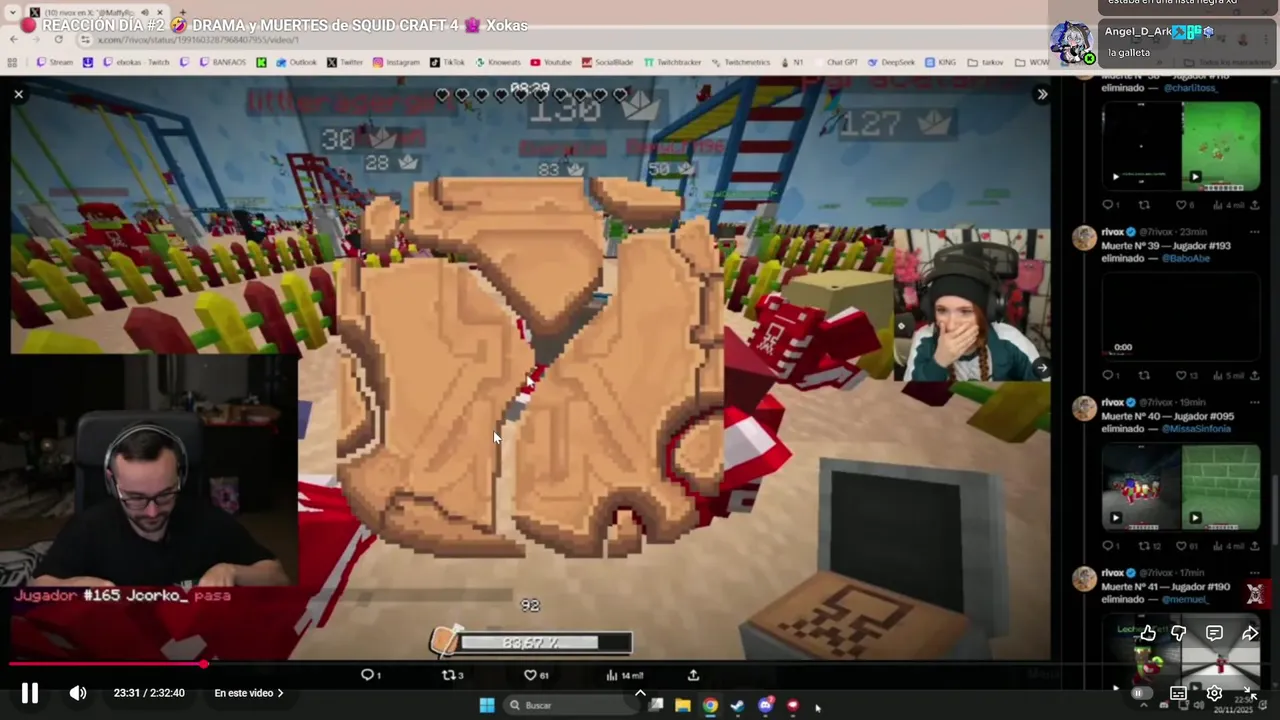Collapse the sidebar with the double-chevron icon
Viewport: 1280px width, 720px height.
[1042, 95]
